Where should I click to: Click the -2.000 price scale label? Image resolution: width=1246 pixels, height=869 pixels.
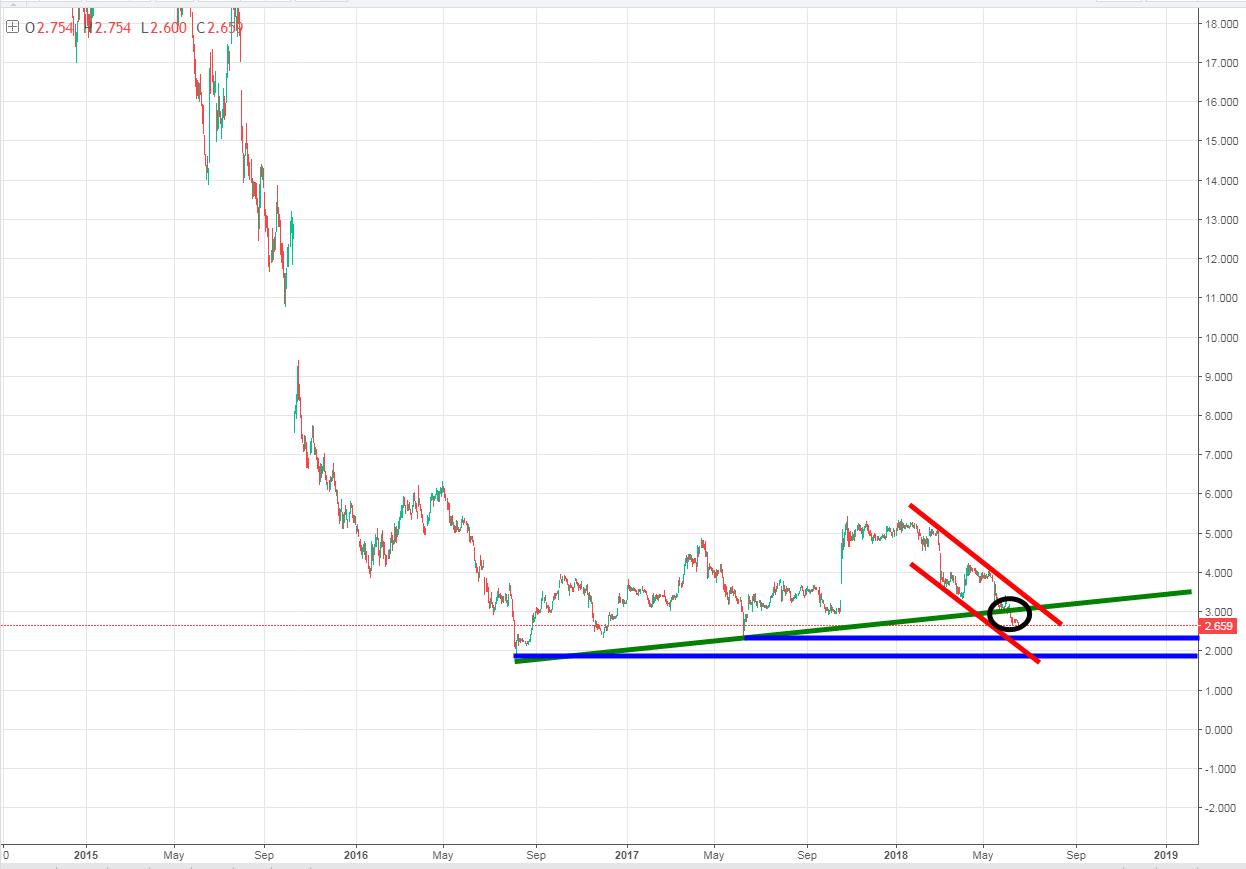coord(1222,808)
